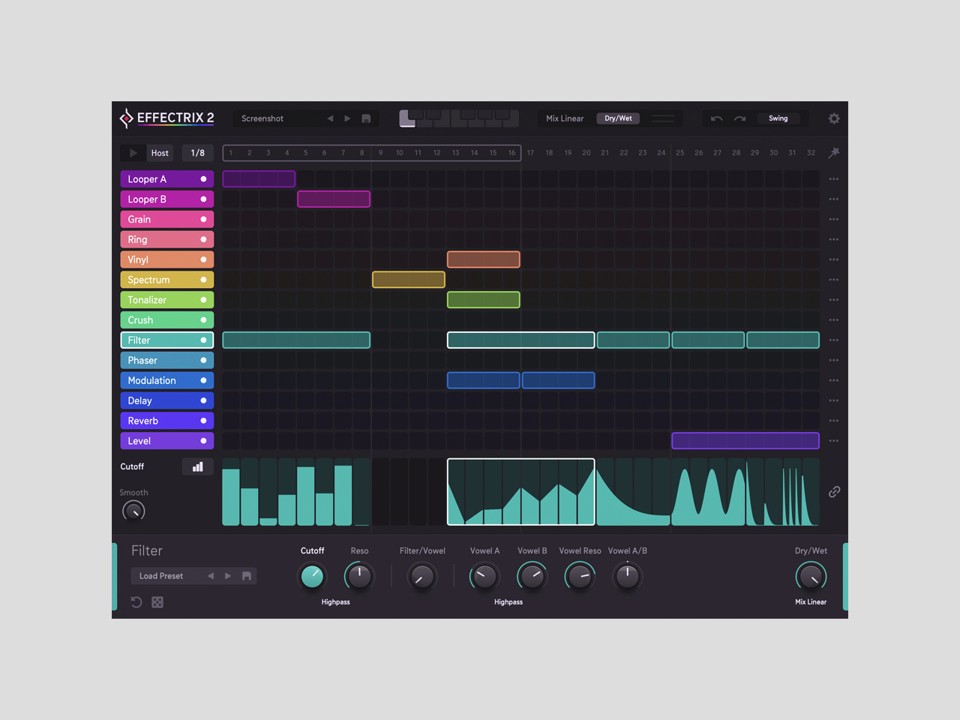Select the Reverb effect row

pyautogui.click(x=167, y=421)
